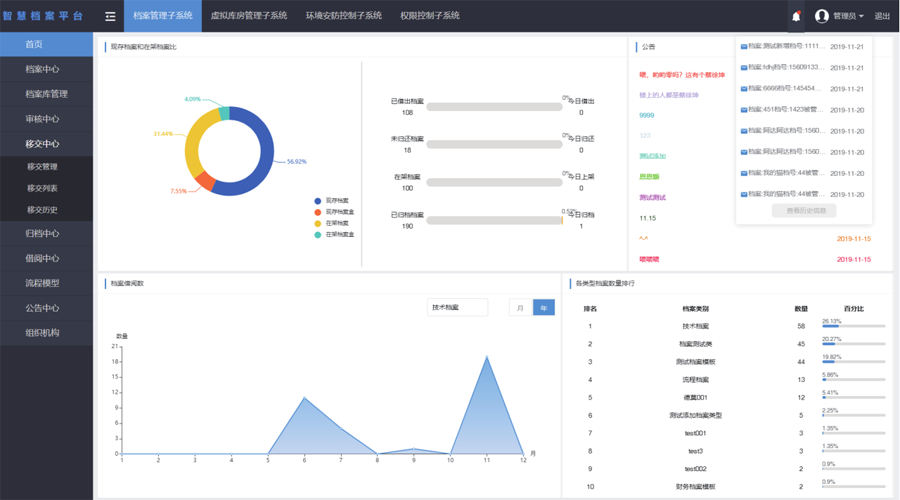Image resolution: width=900 pixels, height=500 pixels.
Task: Click the envelope icon of the 测试新增 message
Action: (744, 46)
